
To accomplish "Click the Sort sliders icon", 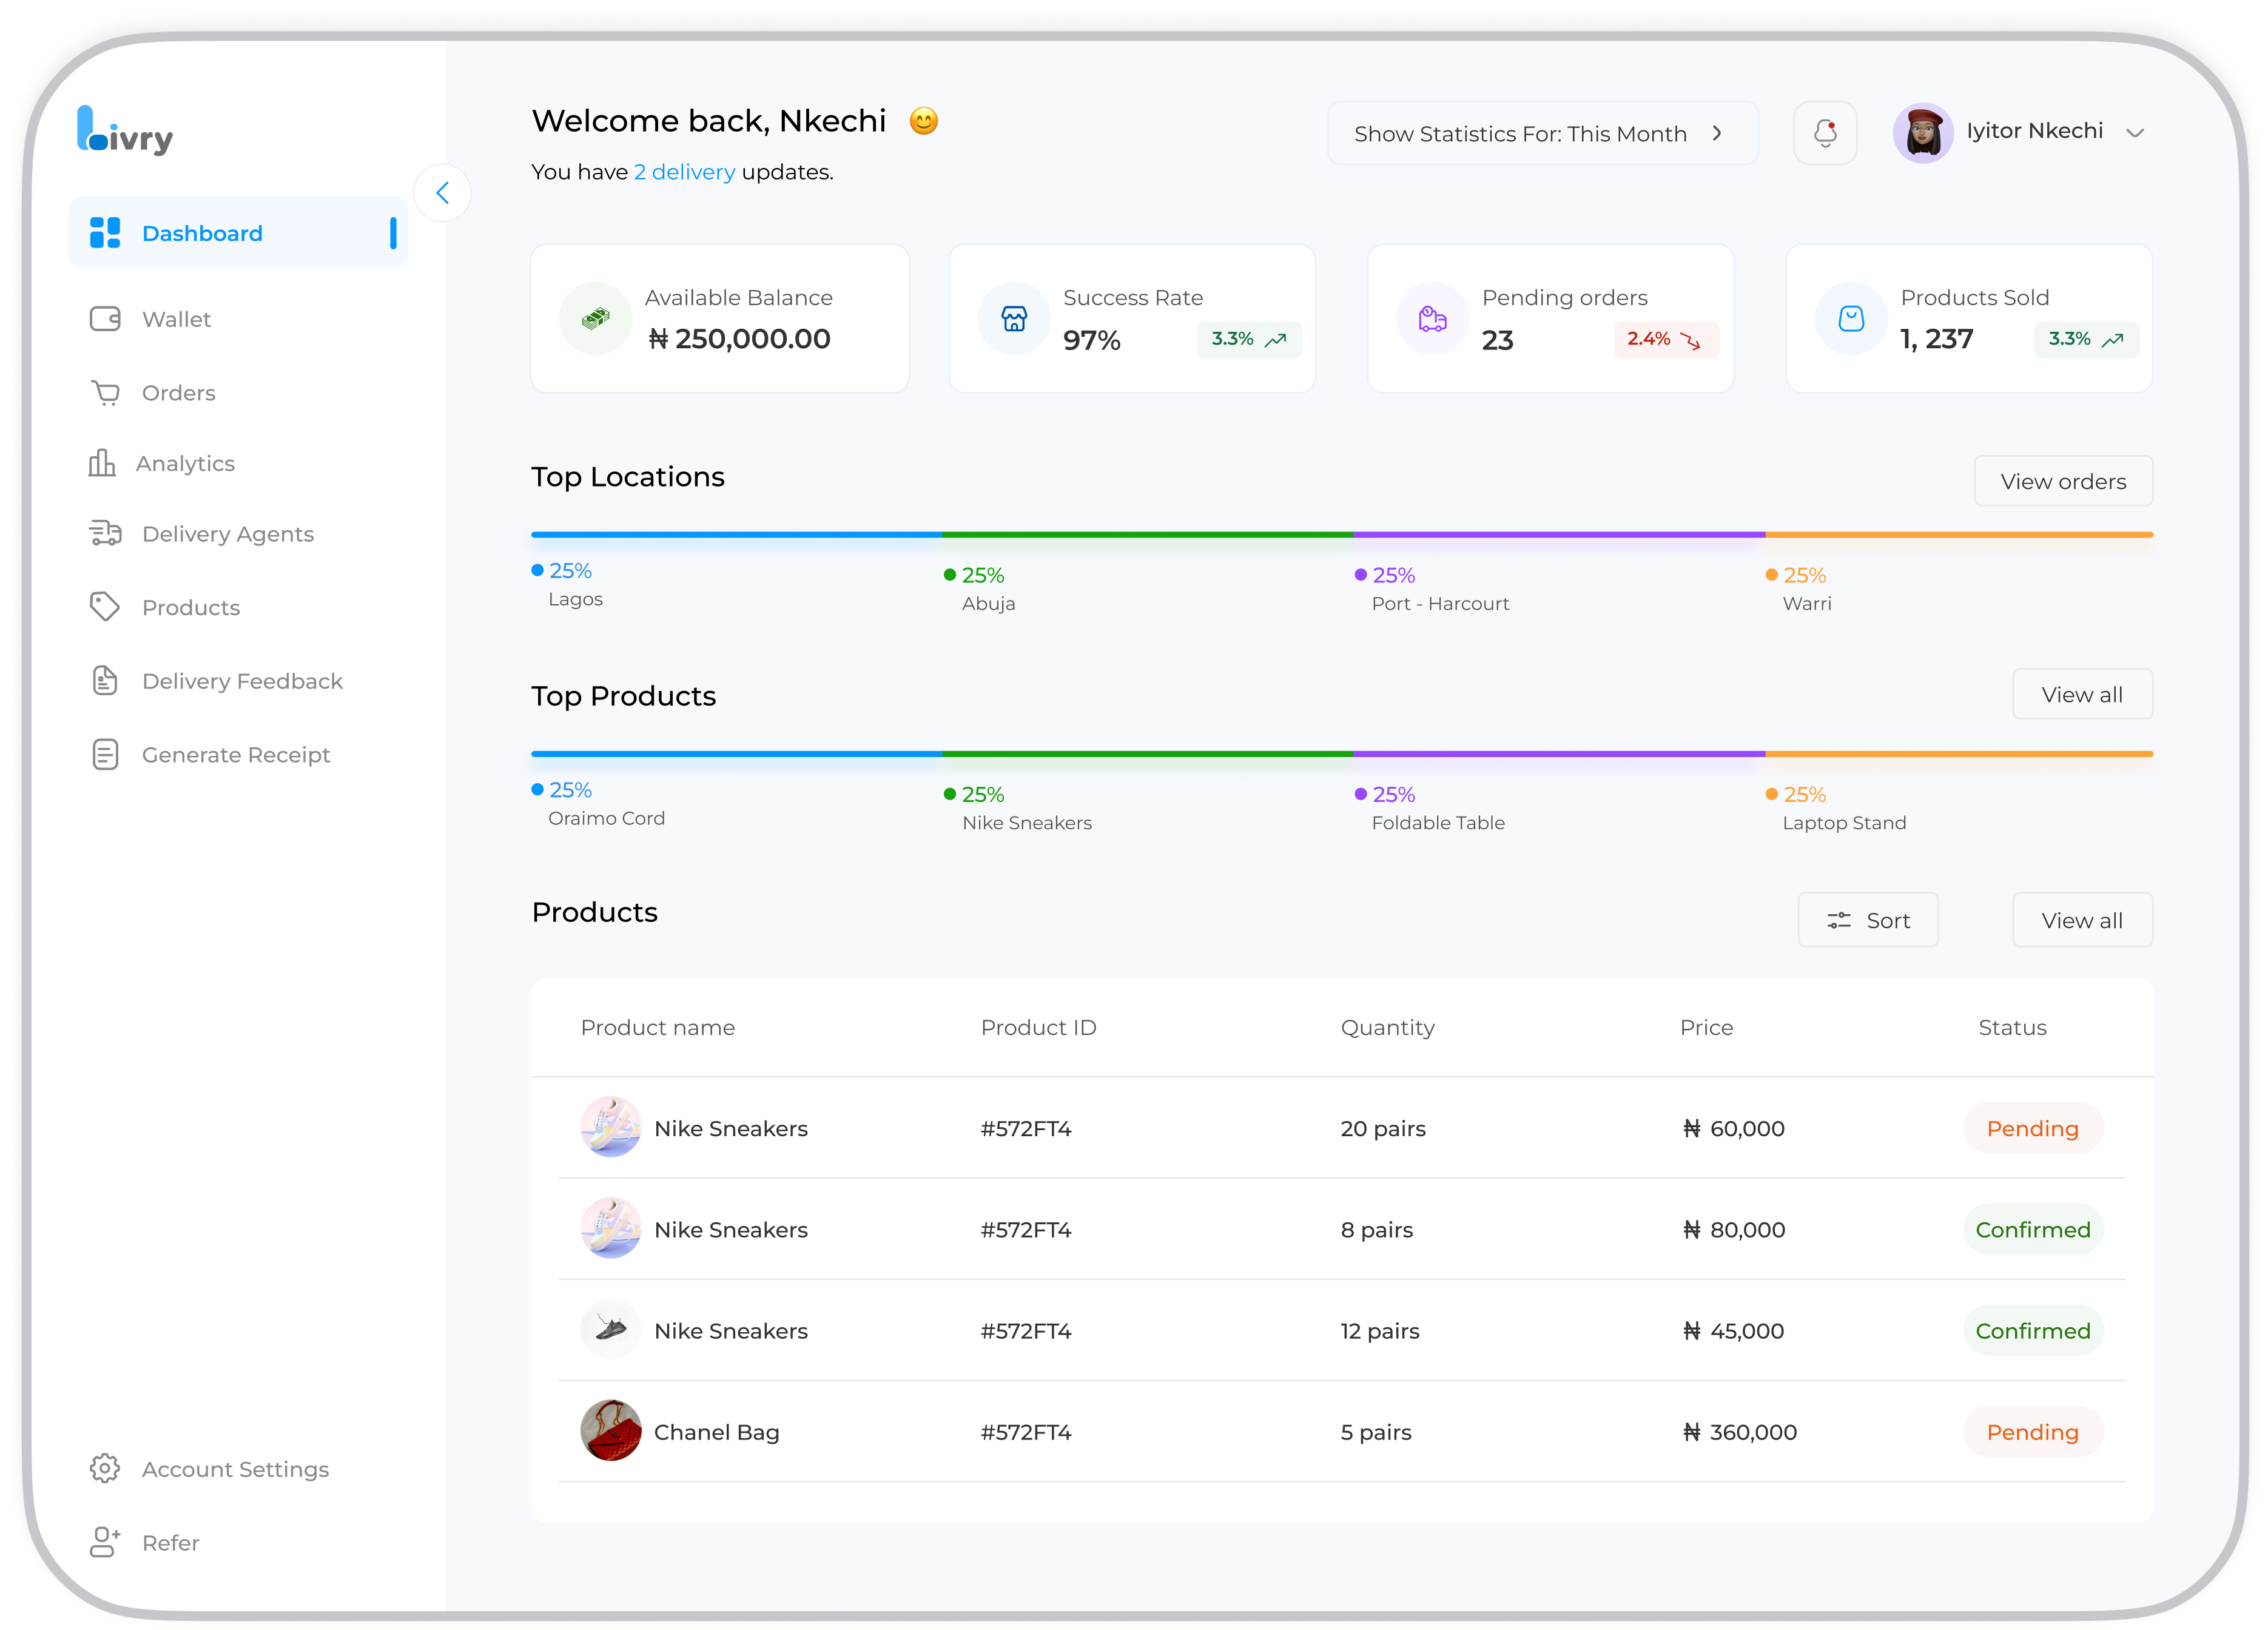I will point(1839,920).
